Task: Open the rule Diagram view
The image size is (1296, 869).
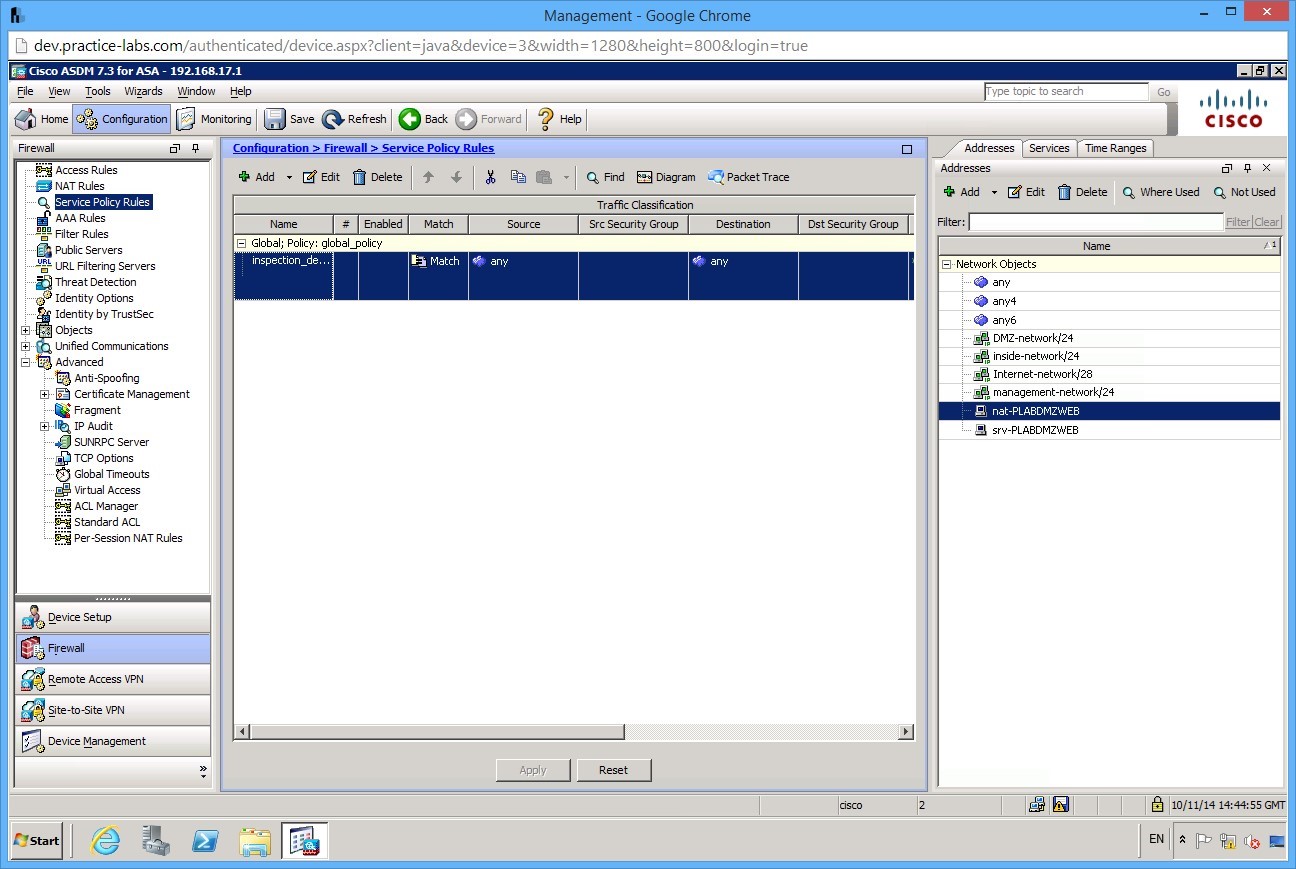Action: [x=666, y=177]
